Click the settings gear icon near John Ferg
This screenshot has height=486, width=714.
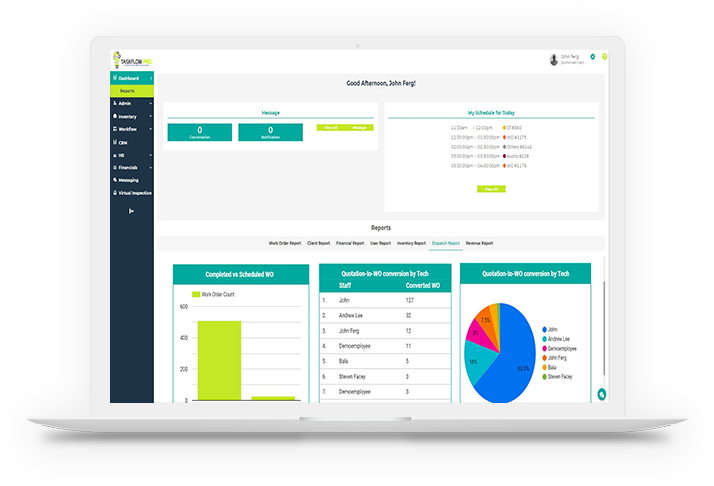[x=593, y=57]
